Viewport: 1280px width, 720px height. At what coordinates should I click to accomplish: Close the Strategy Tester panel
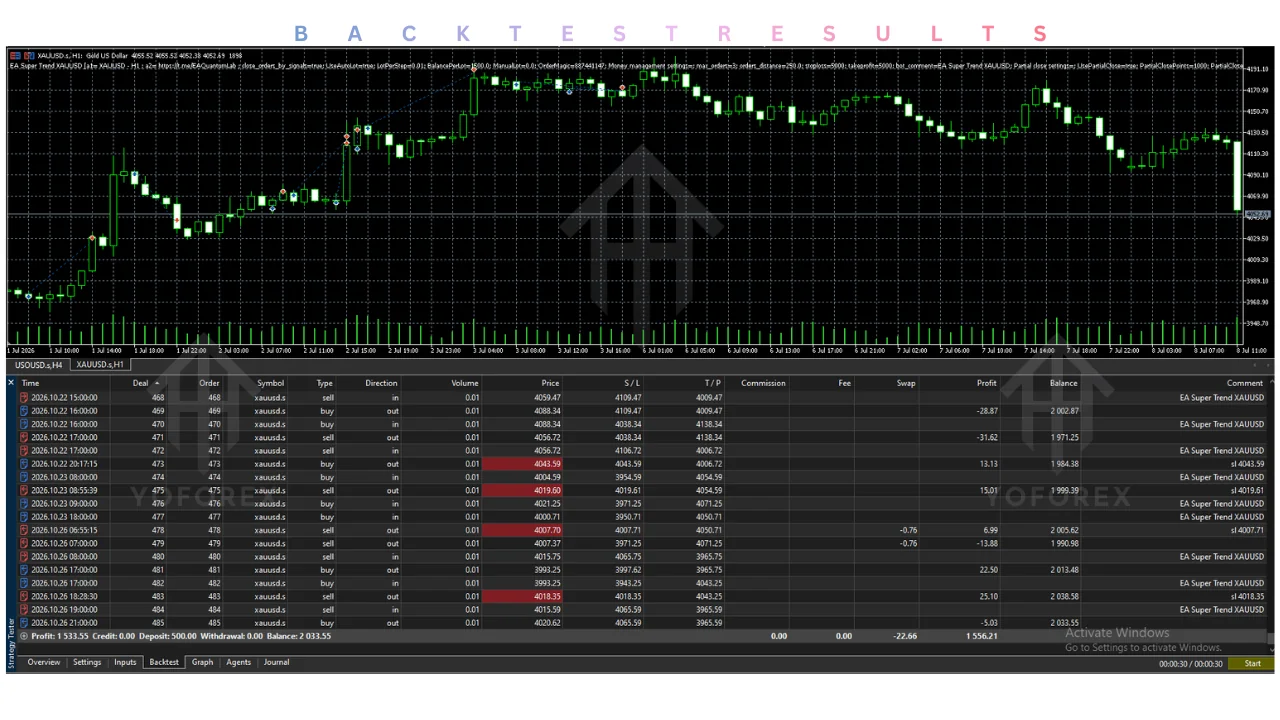click(11, 383)
